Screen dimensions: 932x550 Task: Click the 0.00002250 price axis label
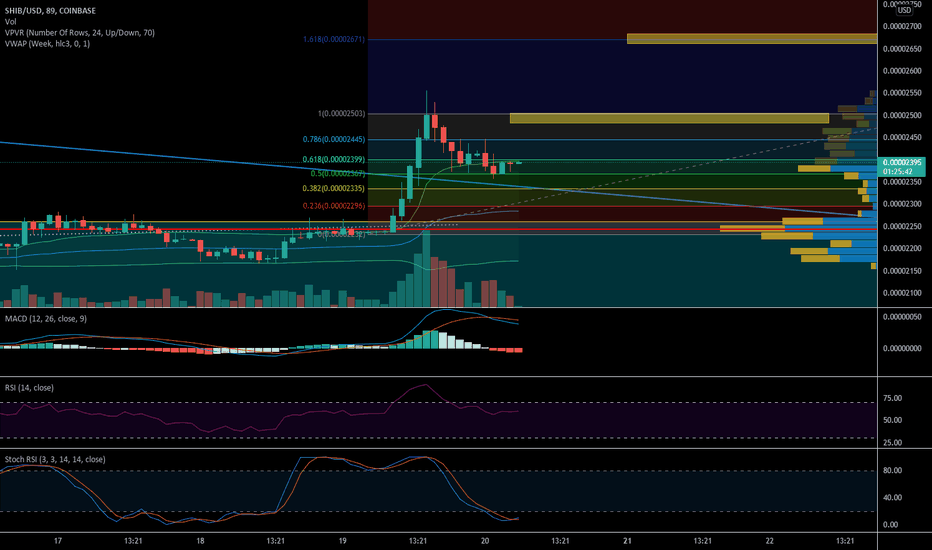[x=902, y=227]
